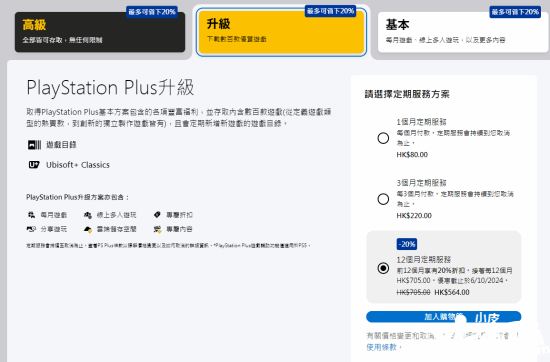Choose the 1-month subscription radio button
Viewport: 550px width, 362px height.
point(383,138)
